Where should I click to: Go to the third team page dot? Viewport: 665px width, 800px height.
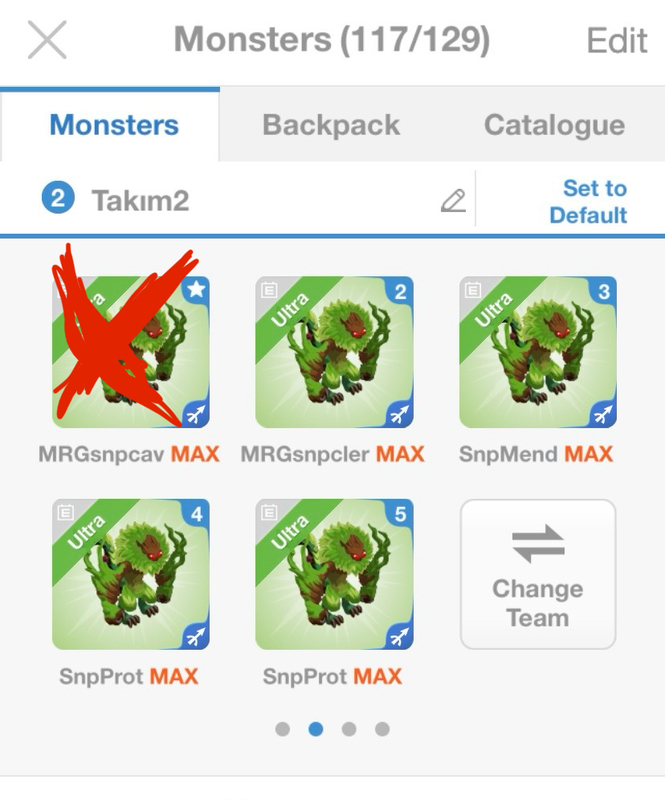pyautogui.click(x=349, y=729)
